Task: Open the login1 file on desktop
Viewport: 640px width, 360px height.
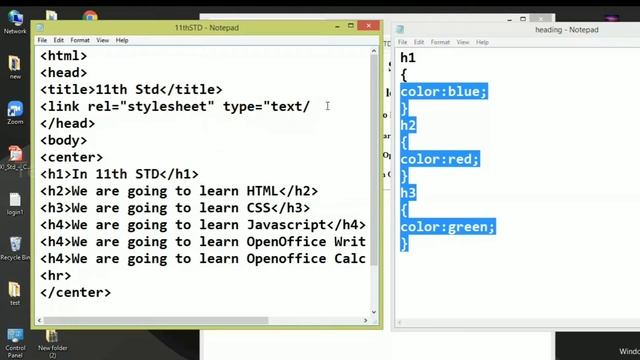Action: click(15, 204)
